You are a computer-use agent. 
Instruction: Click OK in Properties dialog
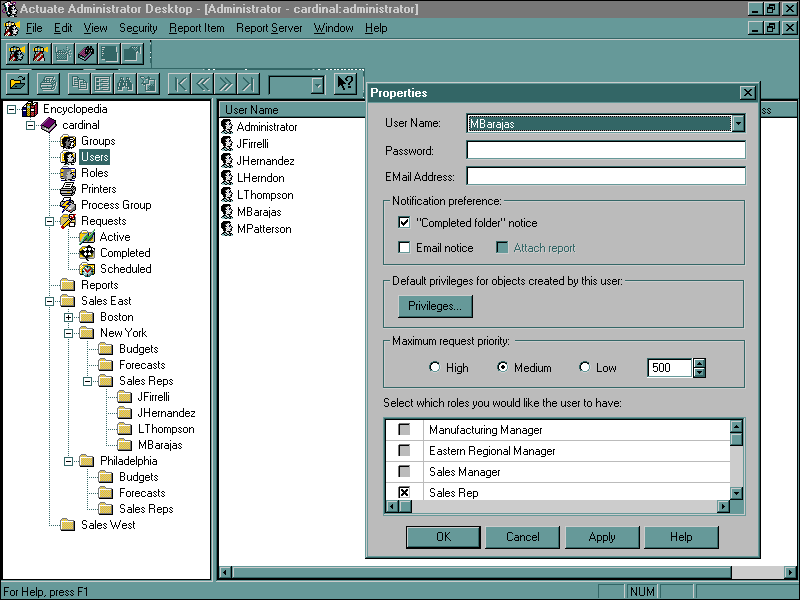tap(443, 537)
